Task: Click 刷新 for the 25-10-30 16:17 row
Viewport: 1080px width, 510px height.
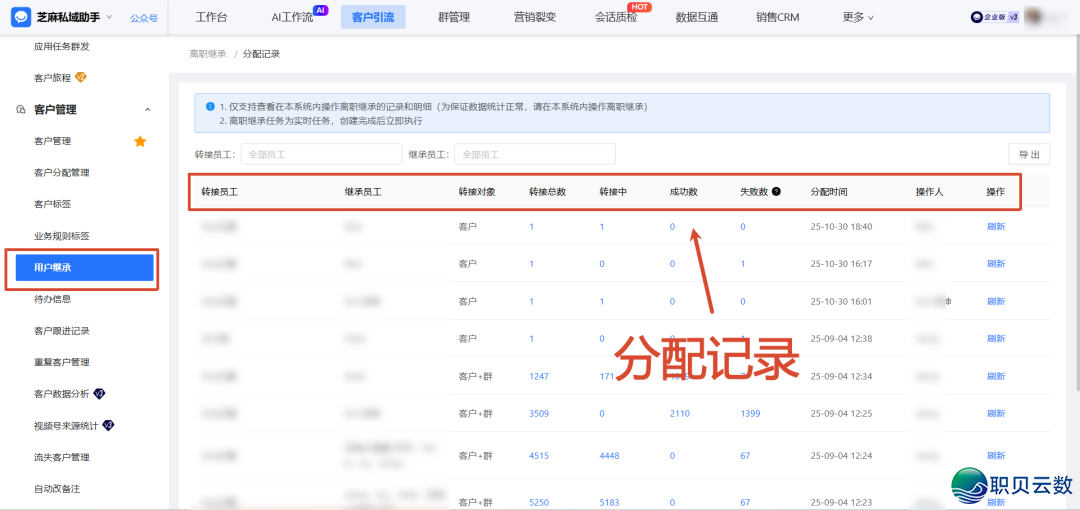Action: click(x=996, y=264)
